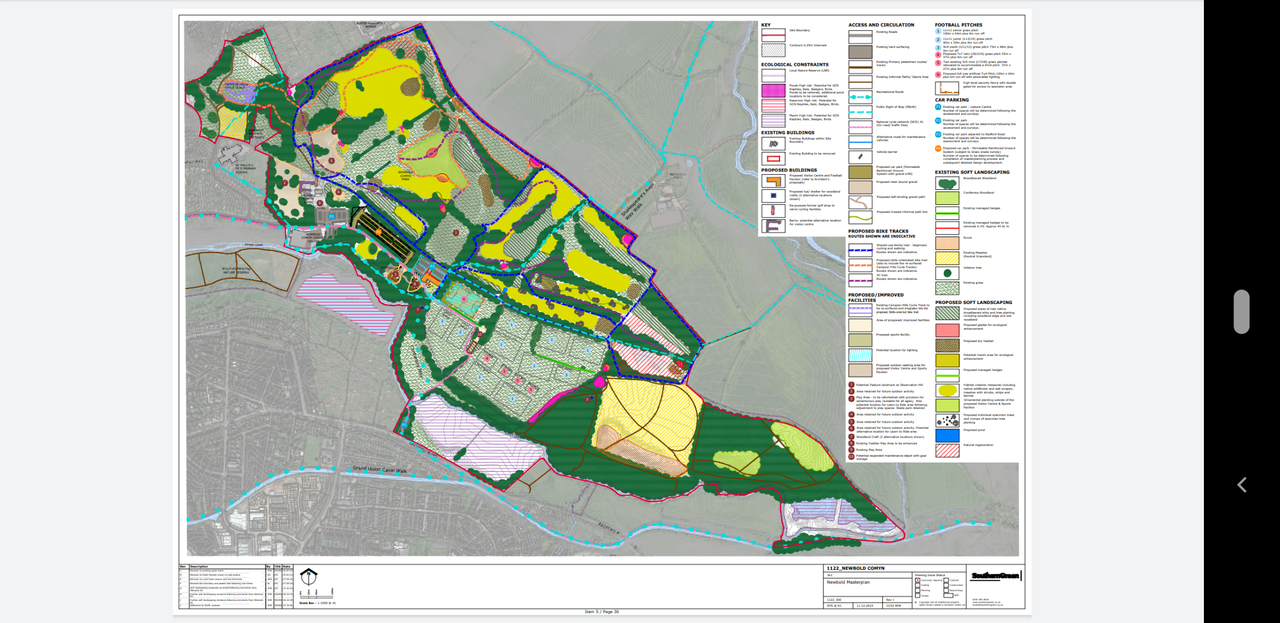Click 'EXISTING BUILDINGS' legend heading
Image resolution: width=1280 pixels, height=623 pixels.
tap(787, 132)
